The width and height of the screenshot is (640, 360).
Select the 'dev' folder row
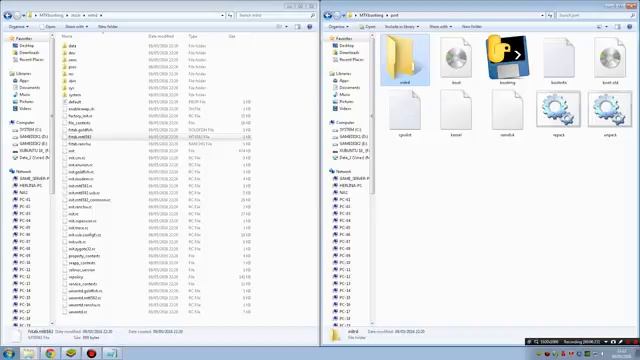(156, 53)
